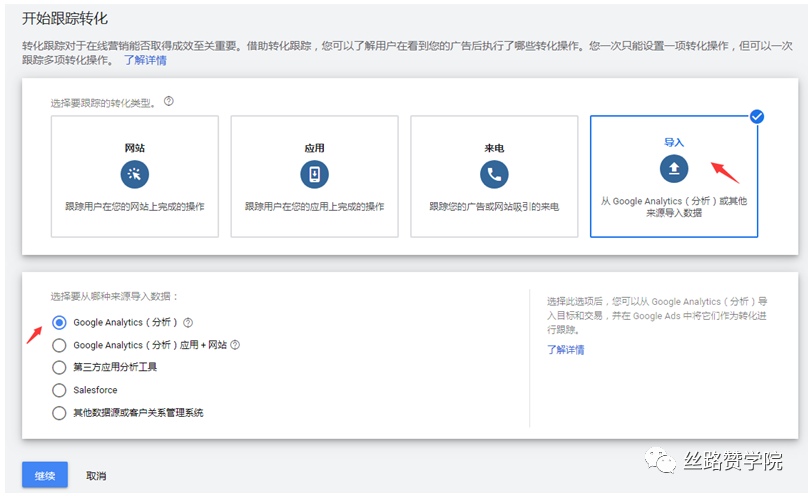
Task: Click the import upload arrow icon
Action: pyautogui.click(x=674, y=168)
